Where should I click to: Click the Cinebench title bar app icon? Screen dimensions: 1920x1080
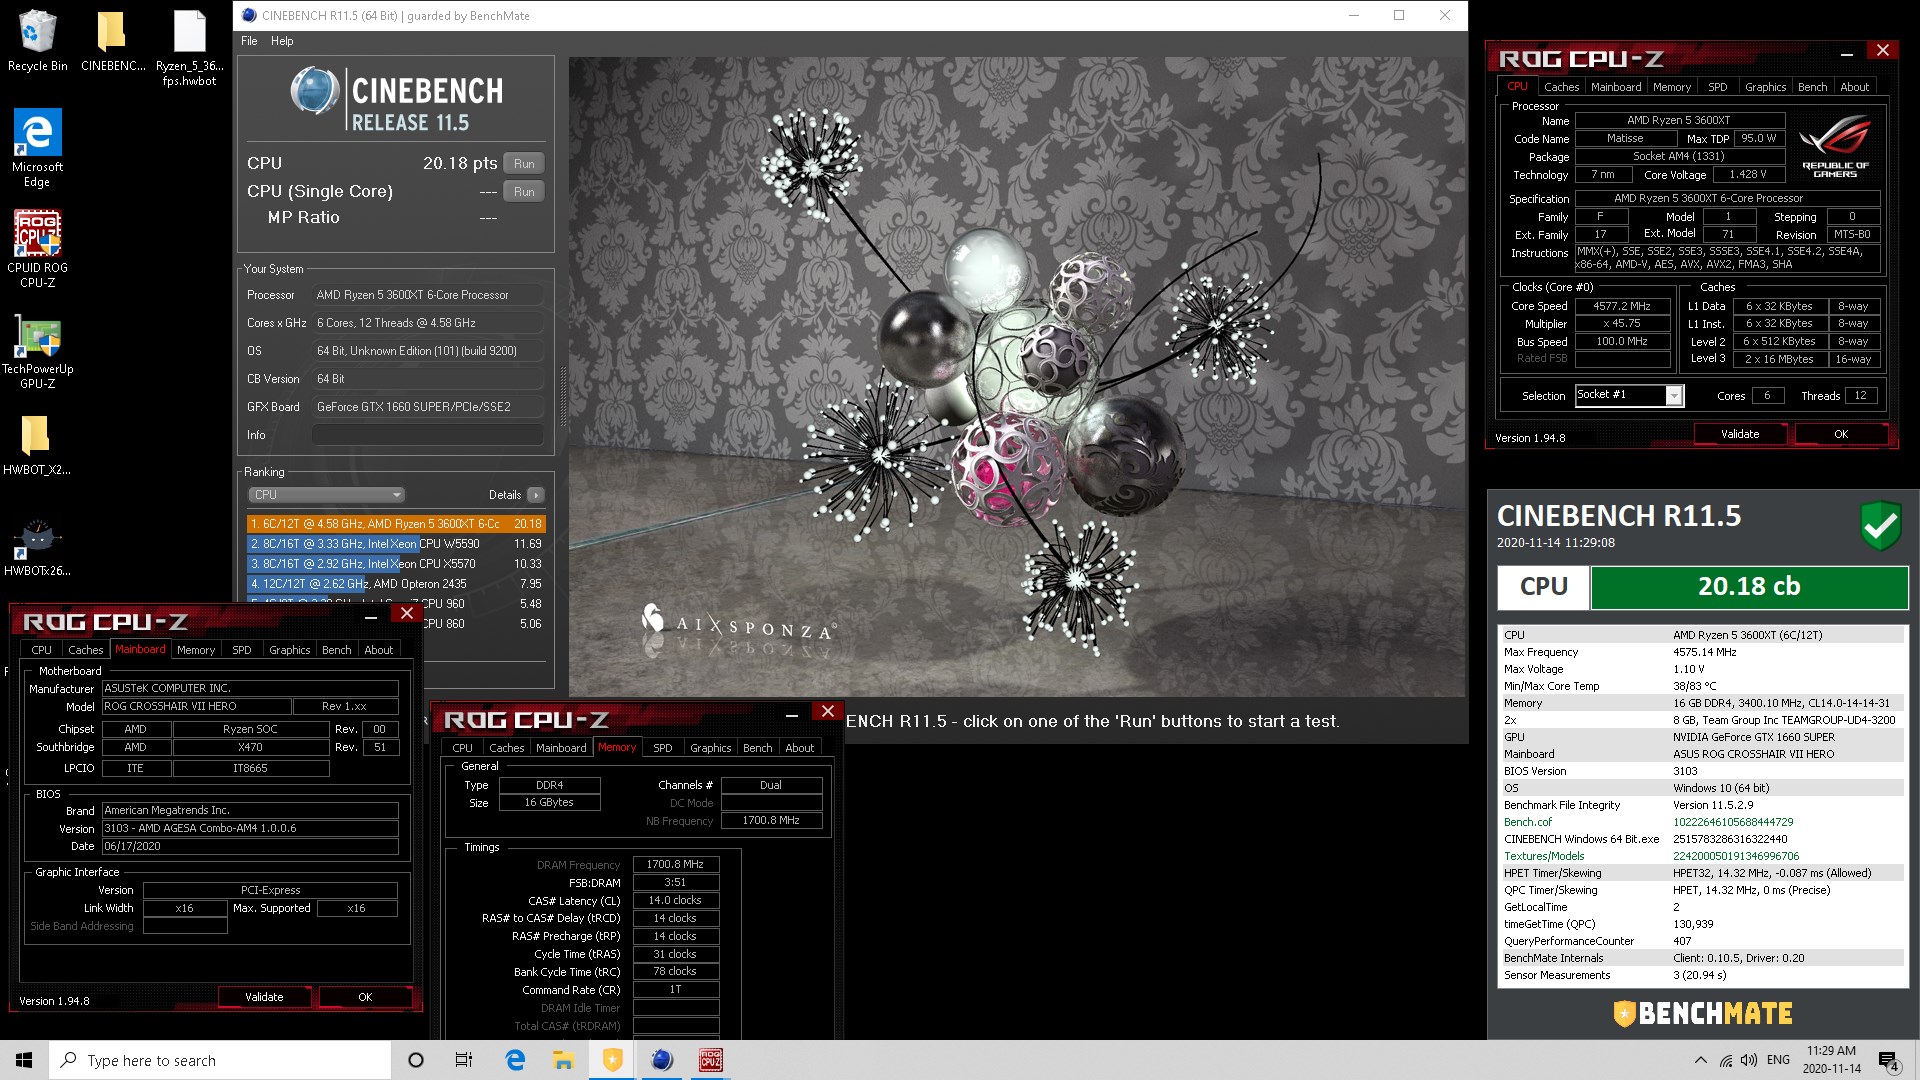coord(249,15)
